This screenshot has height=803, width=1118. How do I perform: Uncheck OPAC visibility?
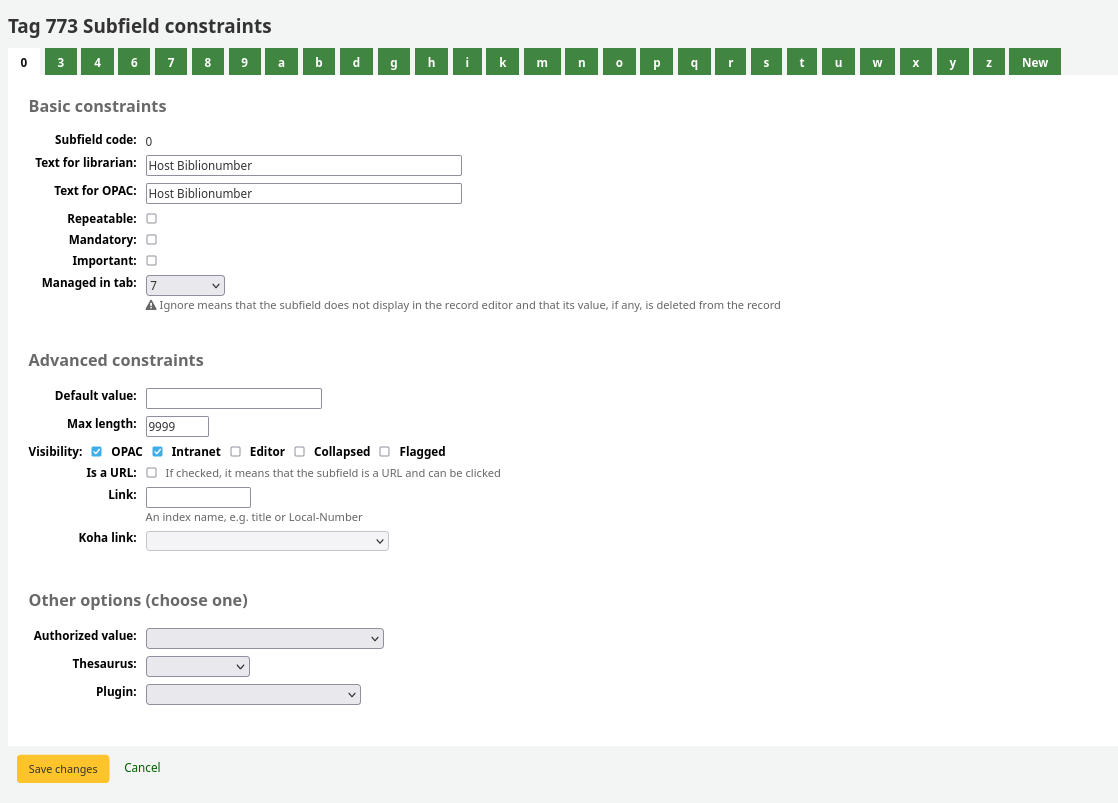pyautogui.click(x=97, y=452)
